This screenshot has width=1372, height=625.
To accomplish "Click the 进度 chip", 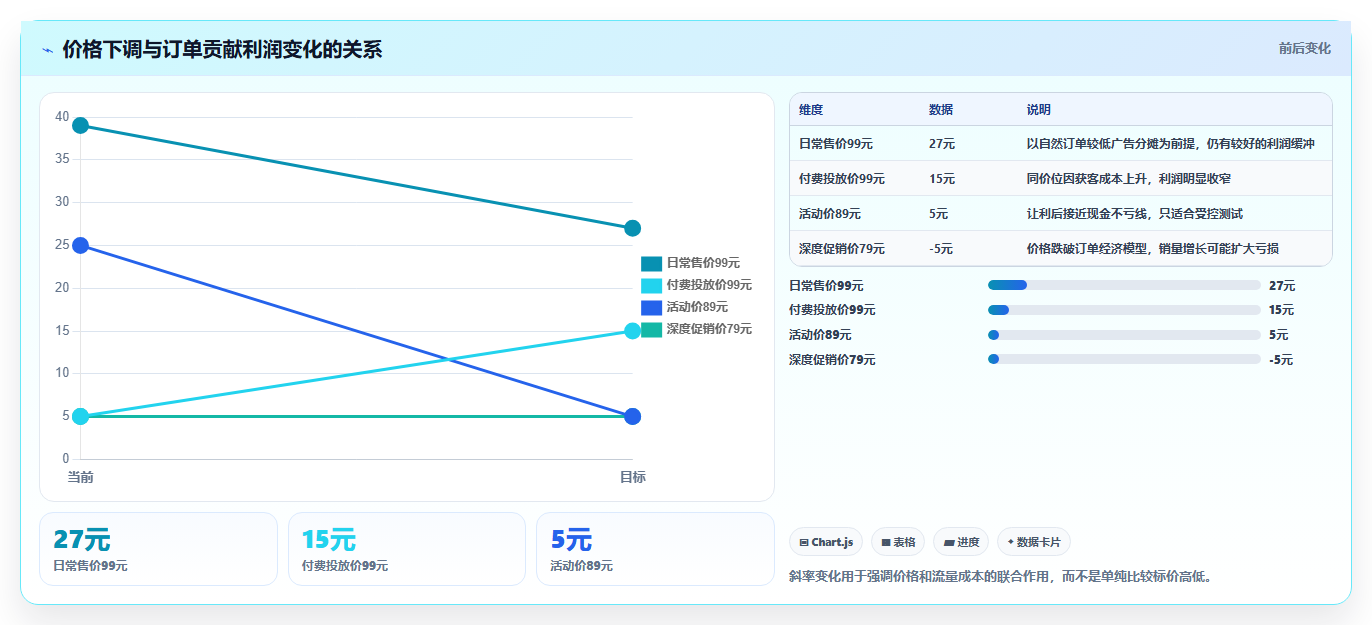I will point(961,542).
